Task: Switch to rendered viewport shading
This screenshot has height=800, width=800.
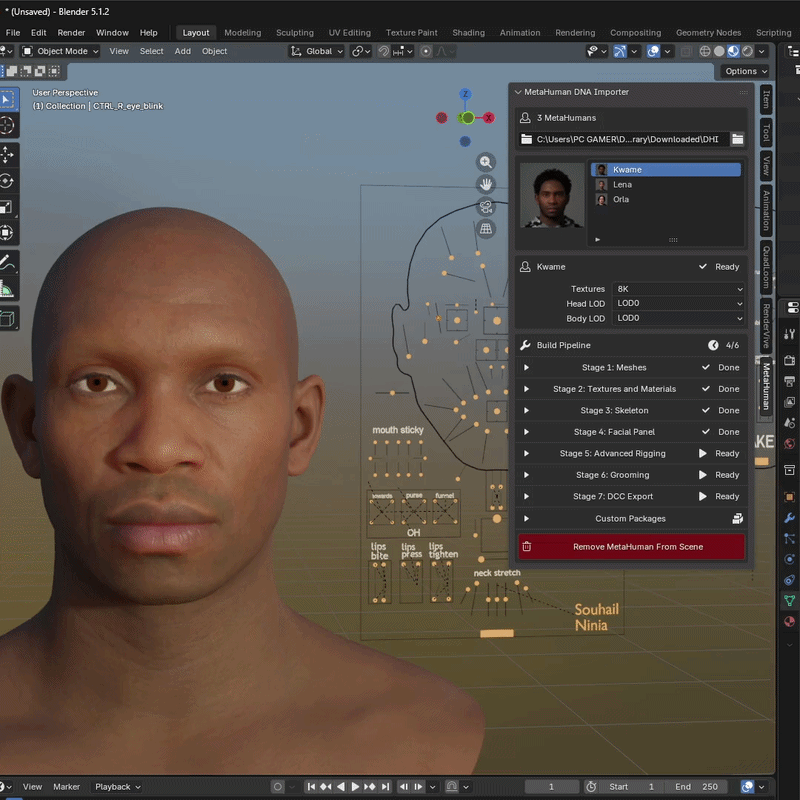Action: pyautogui.click(x=748, y=51)
